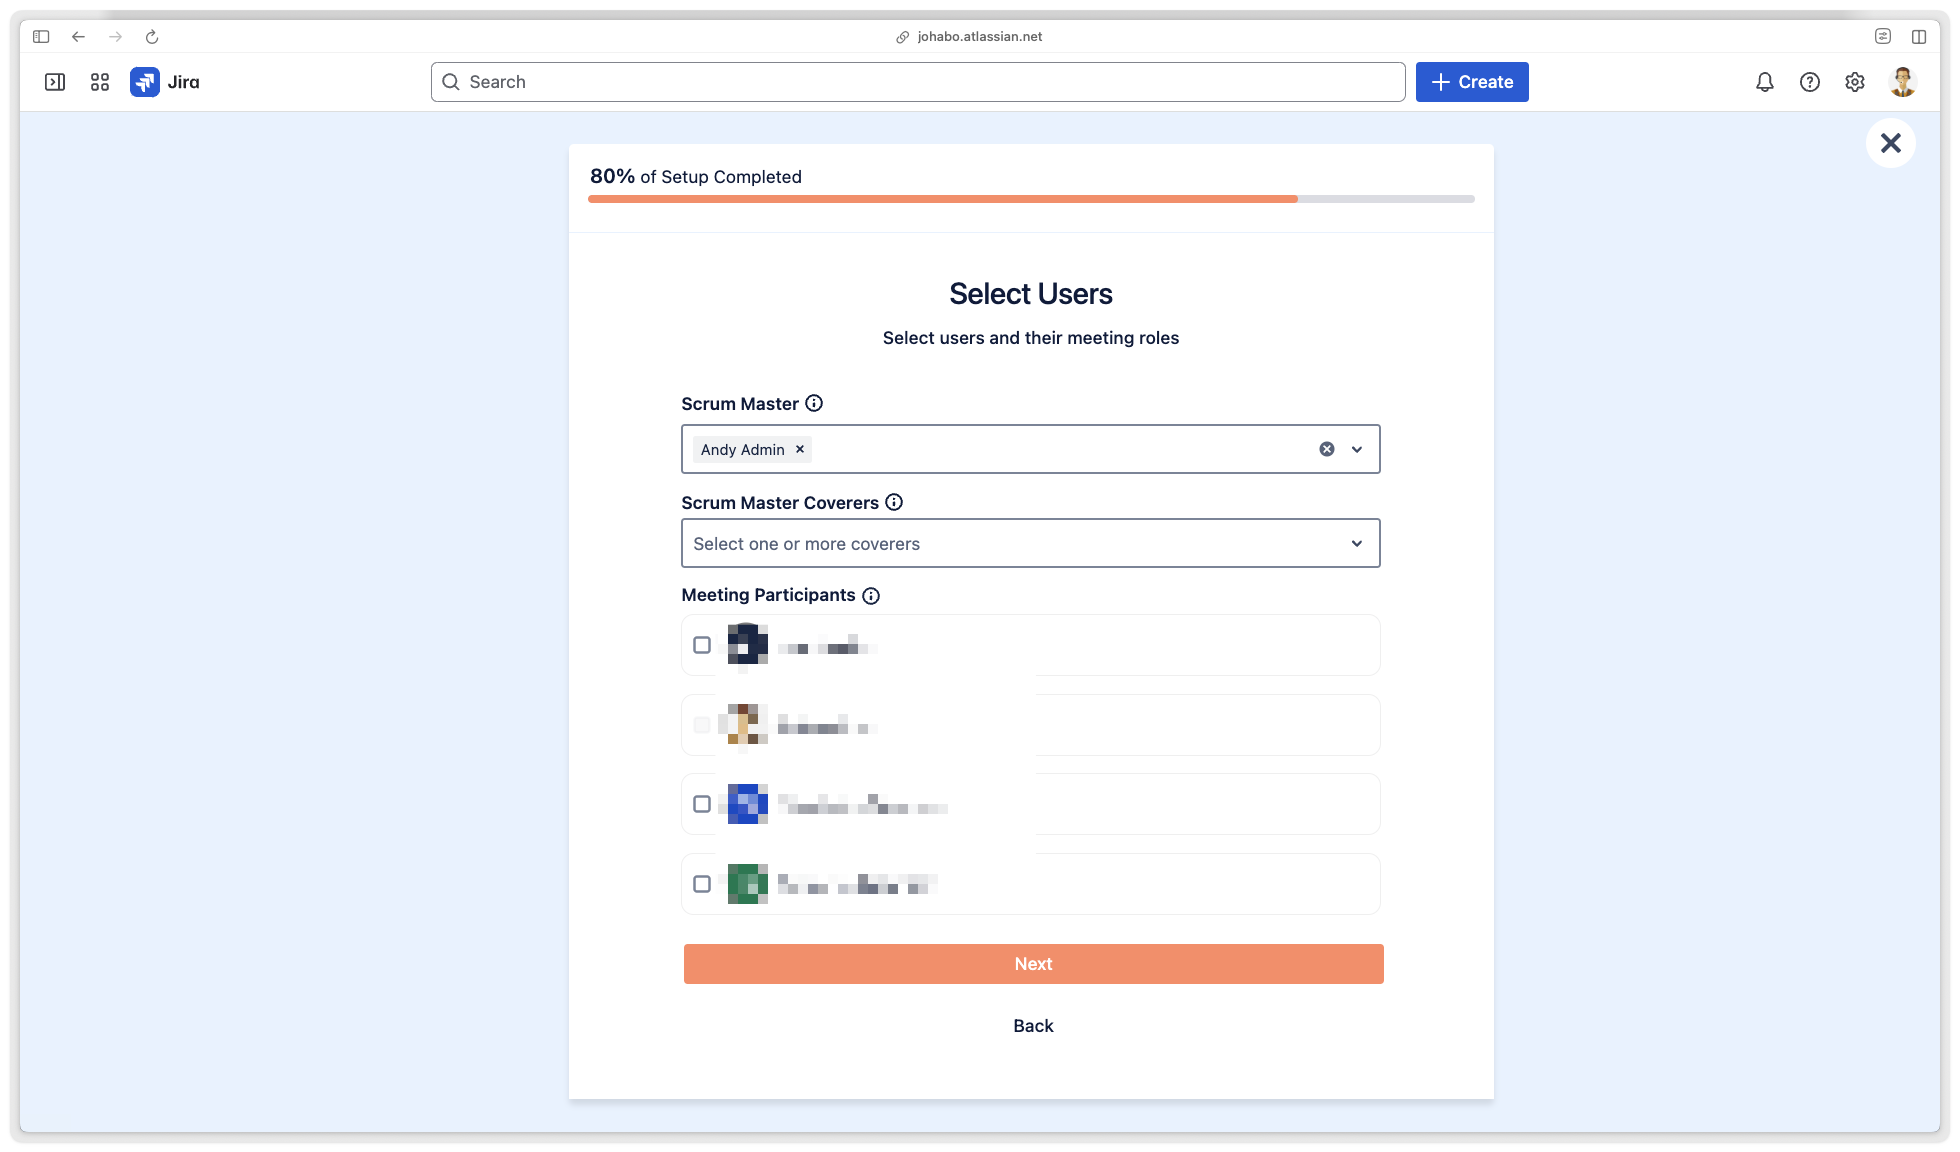
Task: Check the fourth meeting participant checkbox
Action: coord(702,884)
